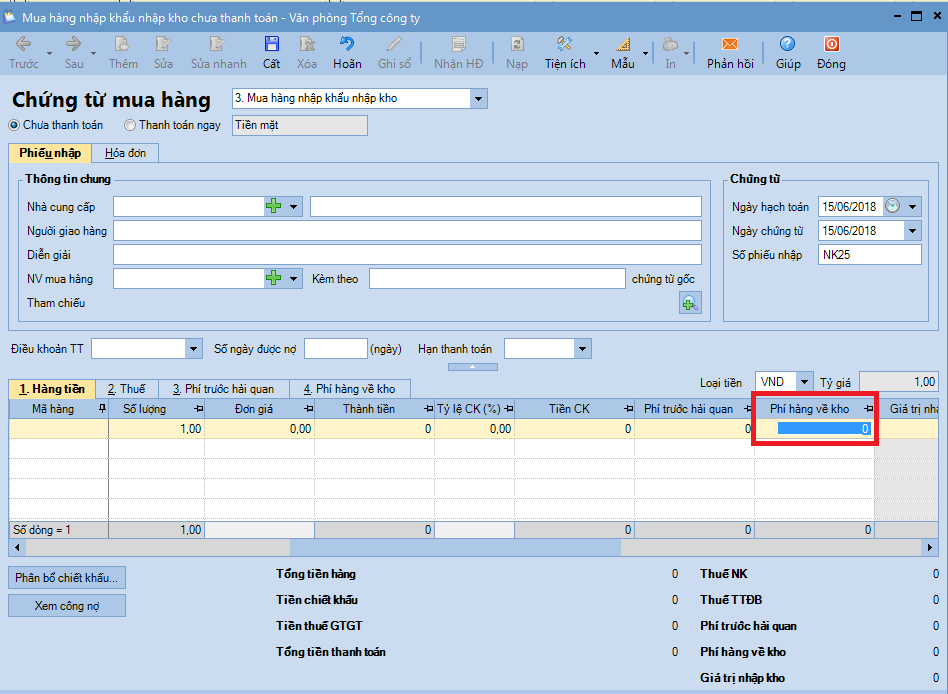The width and height of the screenshot is (948, 694).
Task: Click the Mẫu template icon
Action: click(x=623, y=45)
